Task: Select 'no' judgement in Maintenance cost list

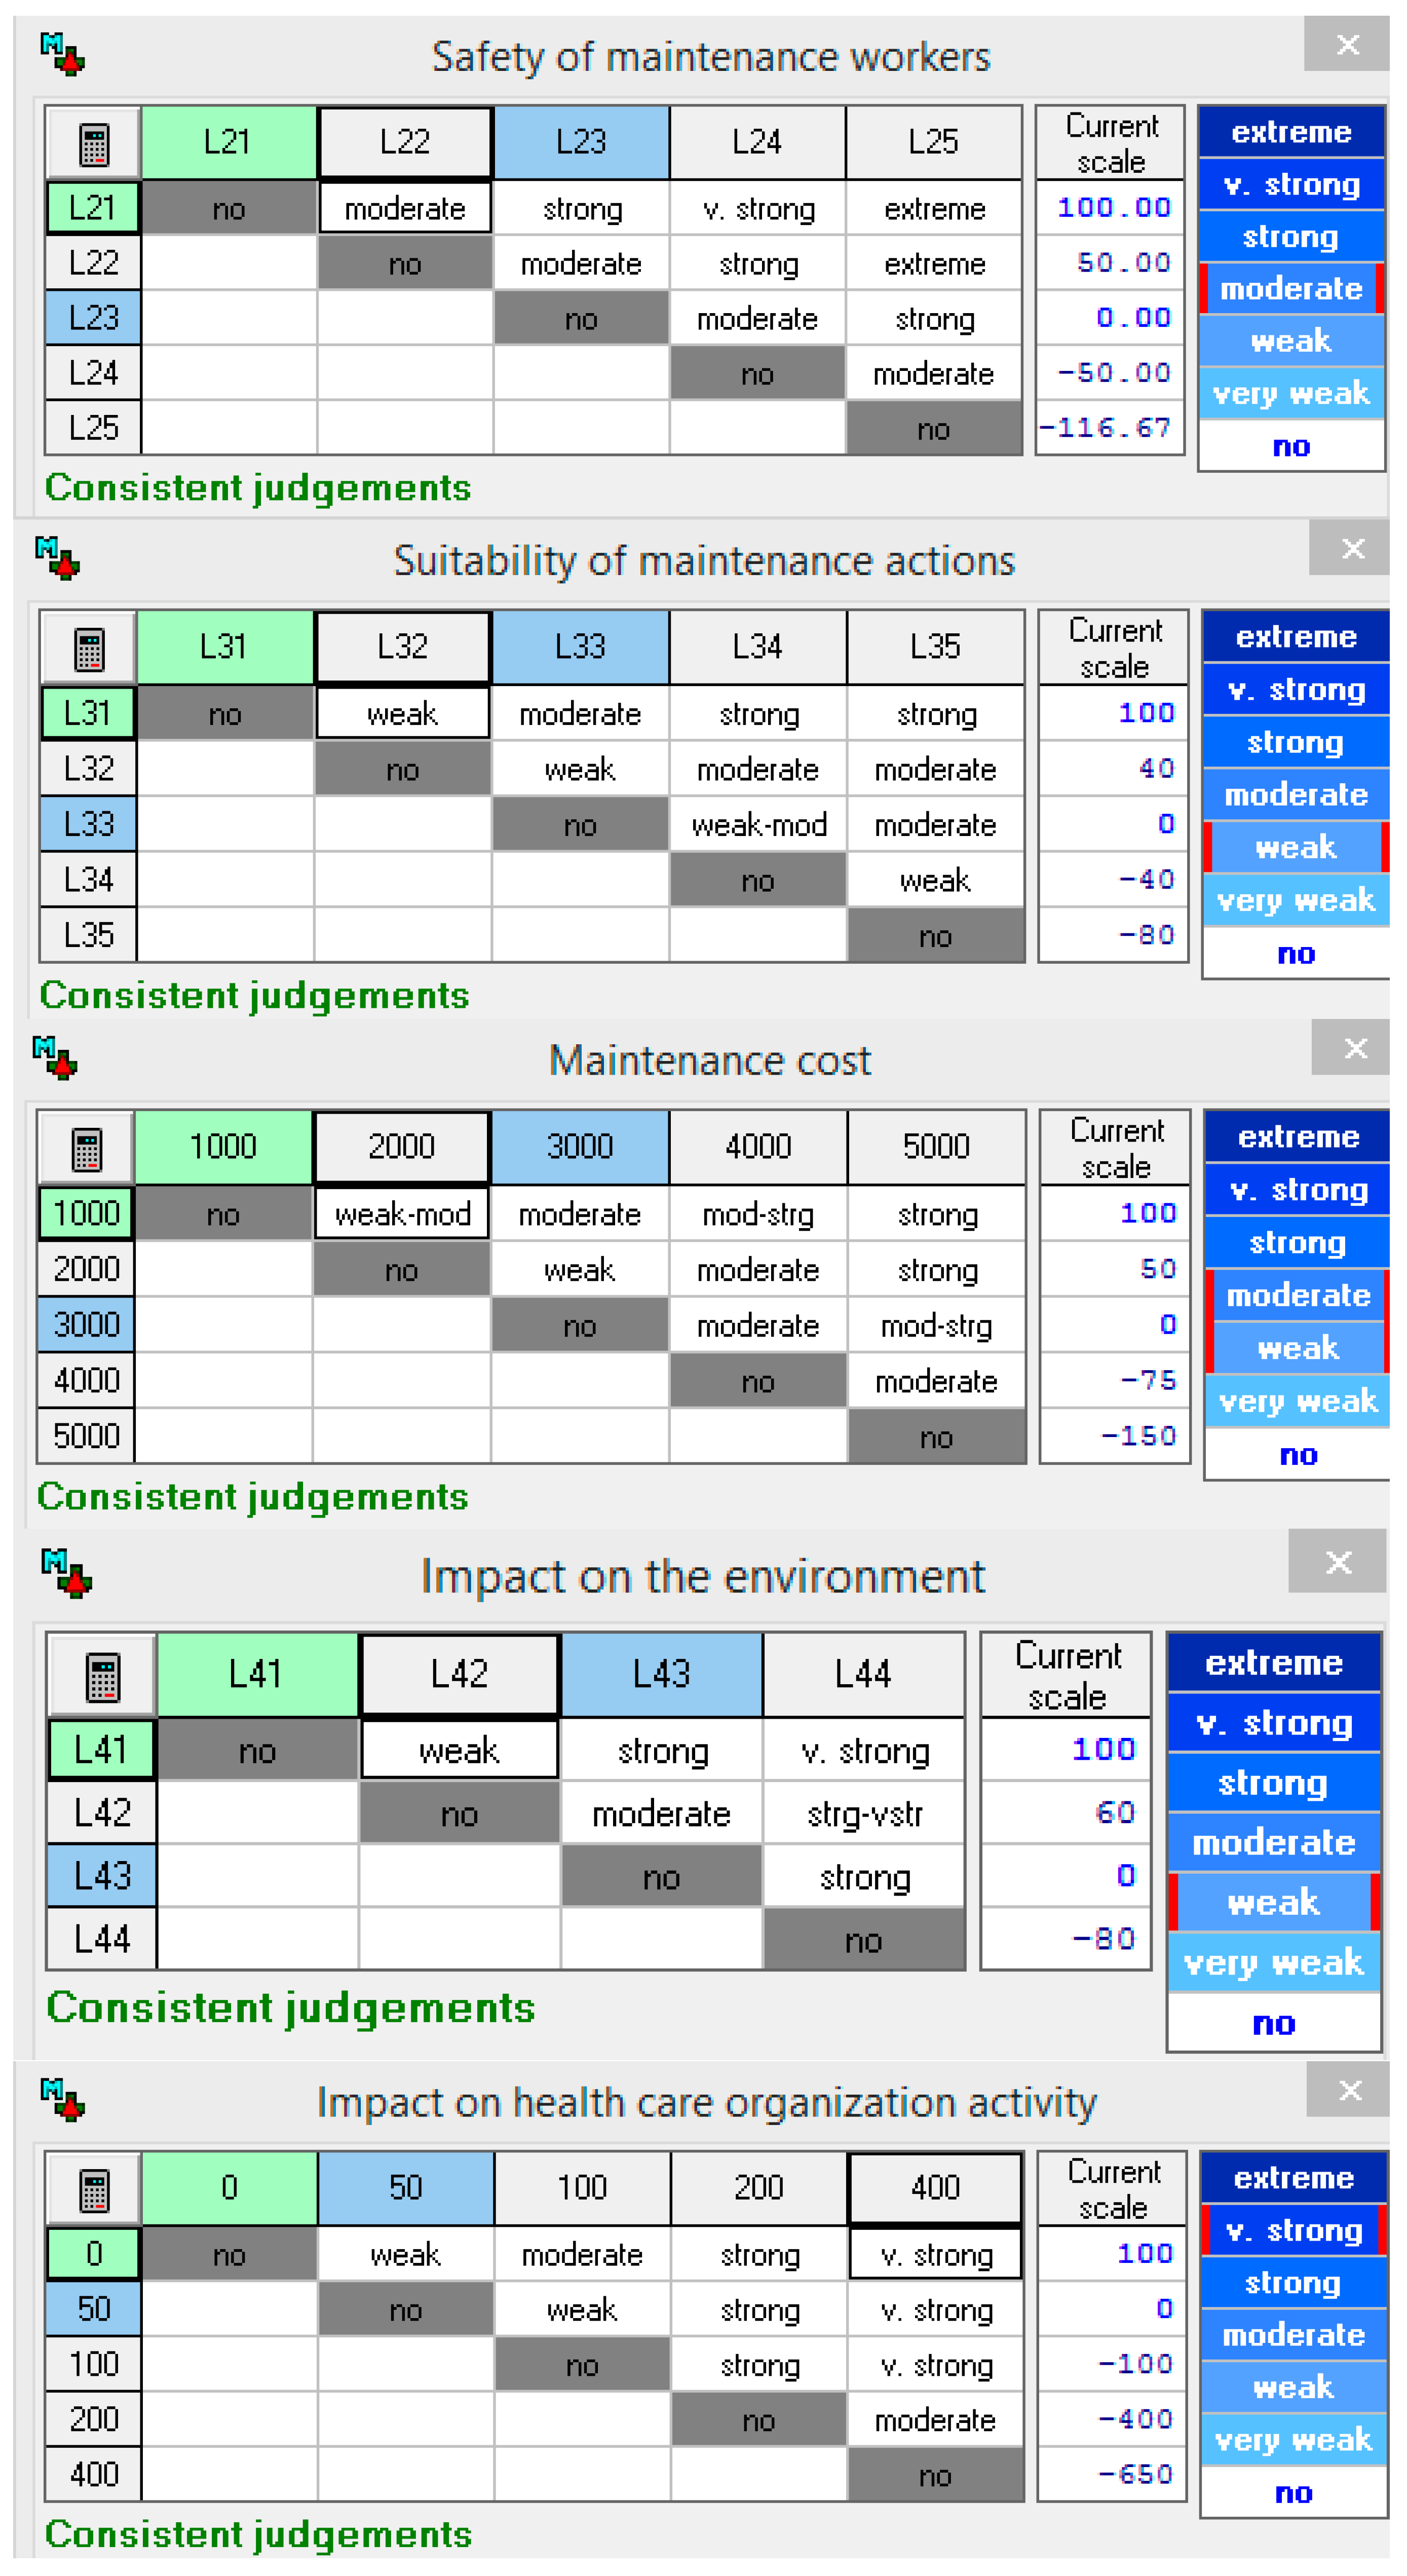Action: tap(1298, 1455)
